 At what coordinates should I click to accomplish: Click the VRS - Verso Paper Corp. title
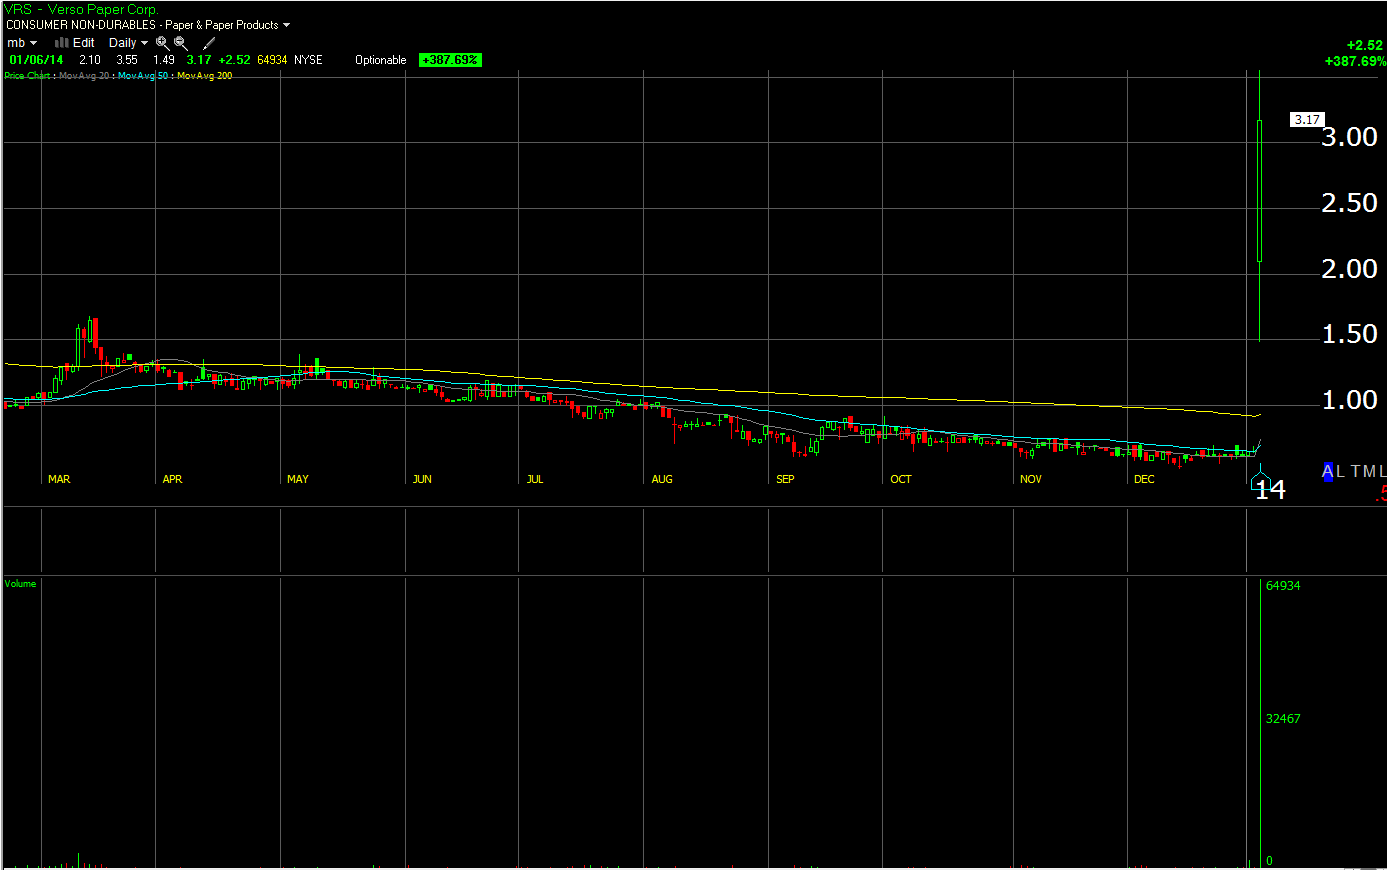[x=81, y=9]
